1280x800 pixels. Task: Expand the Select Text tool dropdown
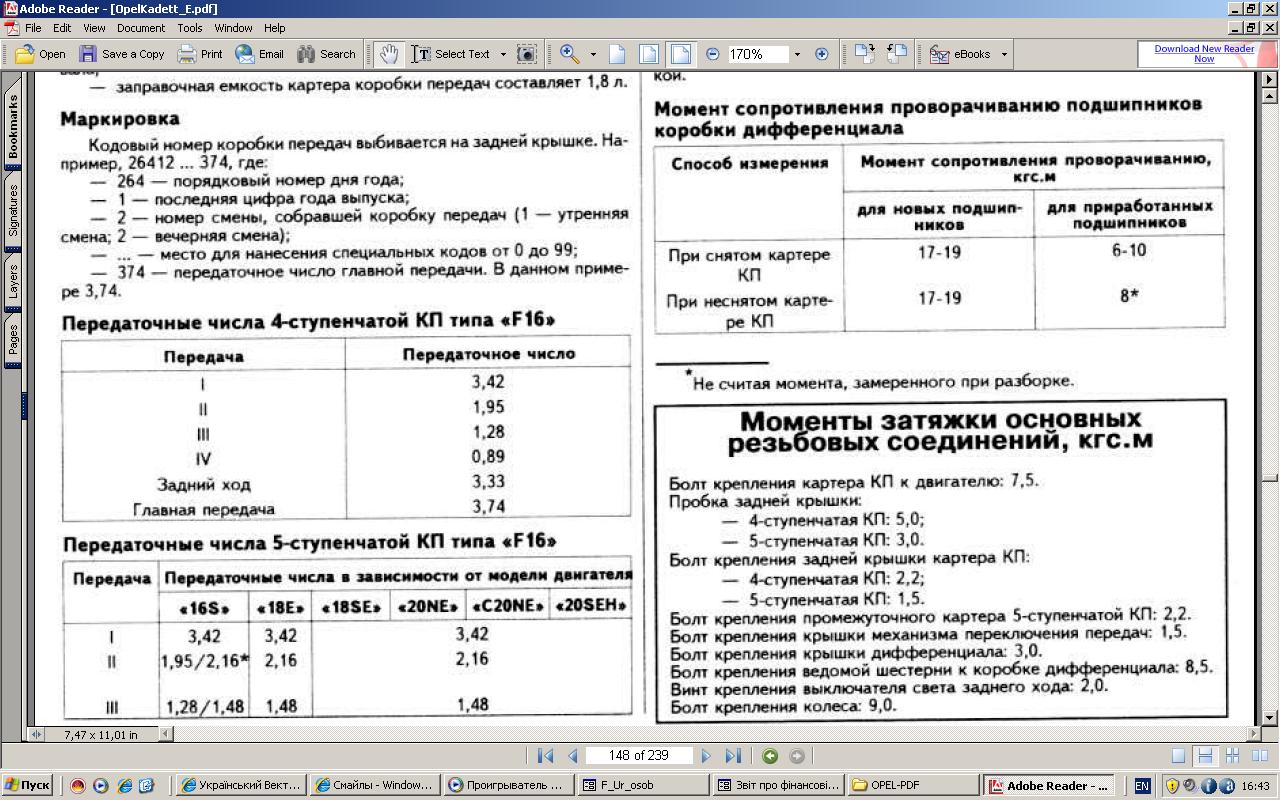pos(503,54)
